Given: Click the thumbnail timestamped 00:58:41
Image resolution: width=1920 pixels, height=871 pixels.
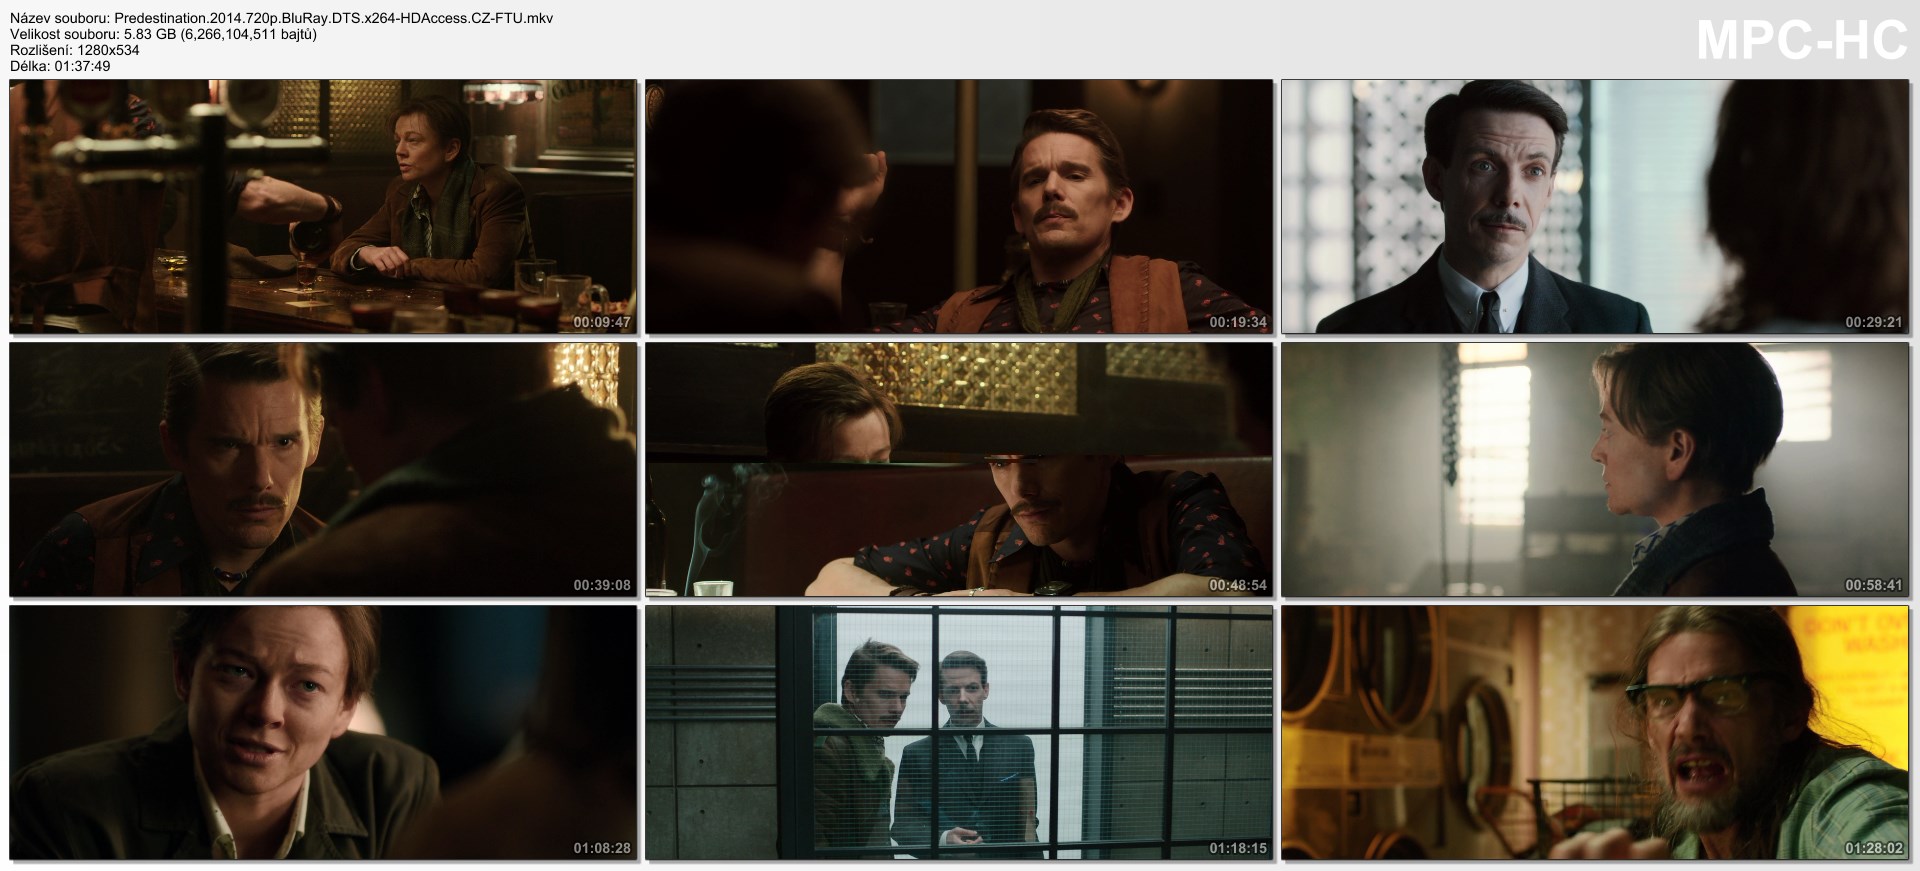Looking at the screenshot, I should pyautogui.click(x=1595, y=470).
